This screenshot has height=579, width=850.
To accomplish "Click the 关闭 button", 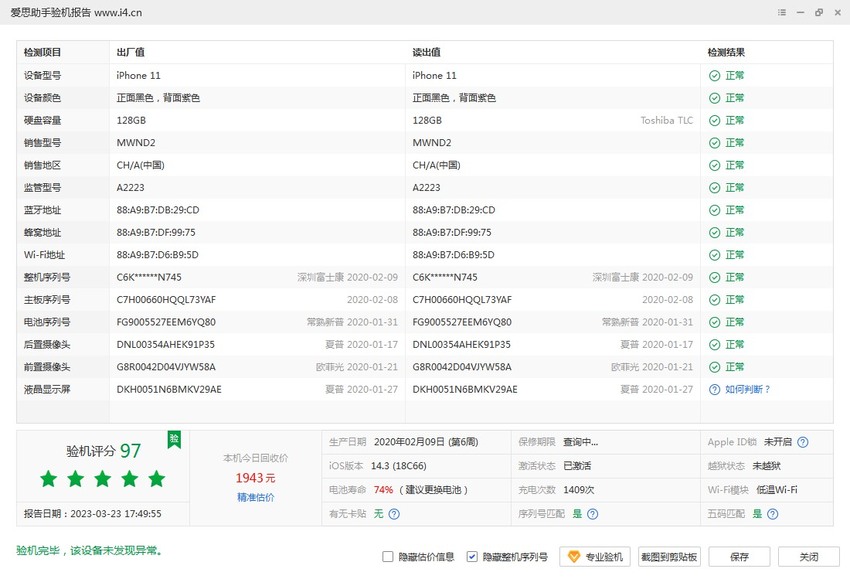I will click(x=809, y=557).
